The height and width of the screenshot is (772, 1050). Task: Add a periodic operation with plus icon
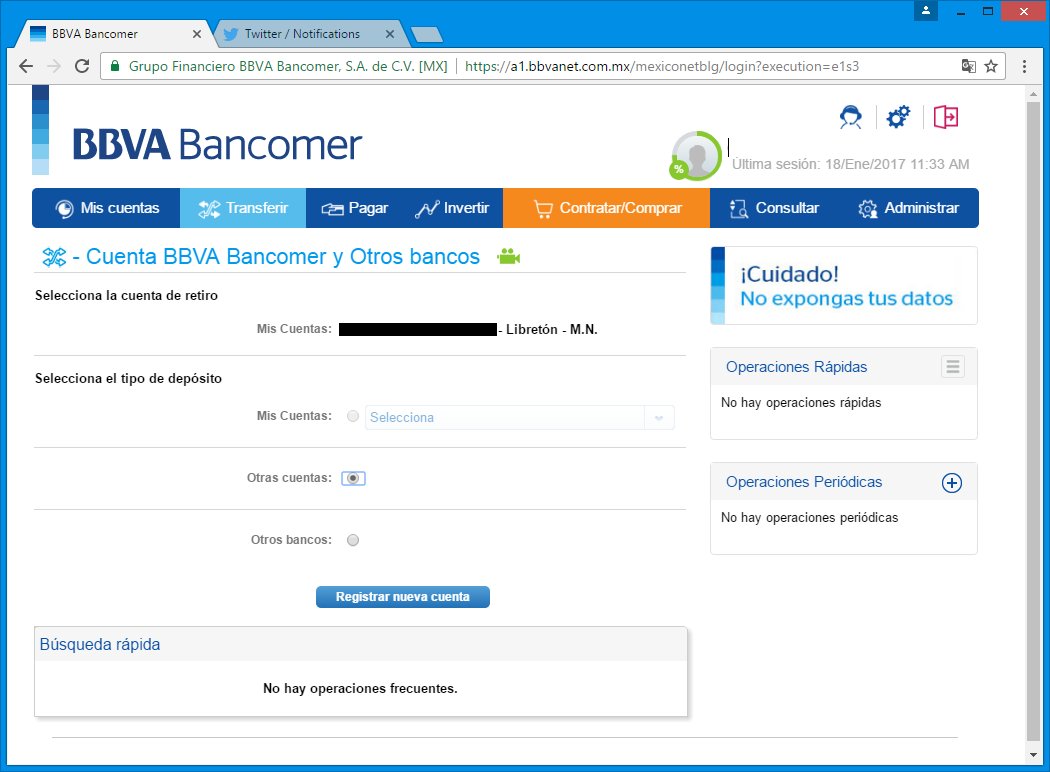coord(952,483)
